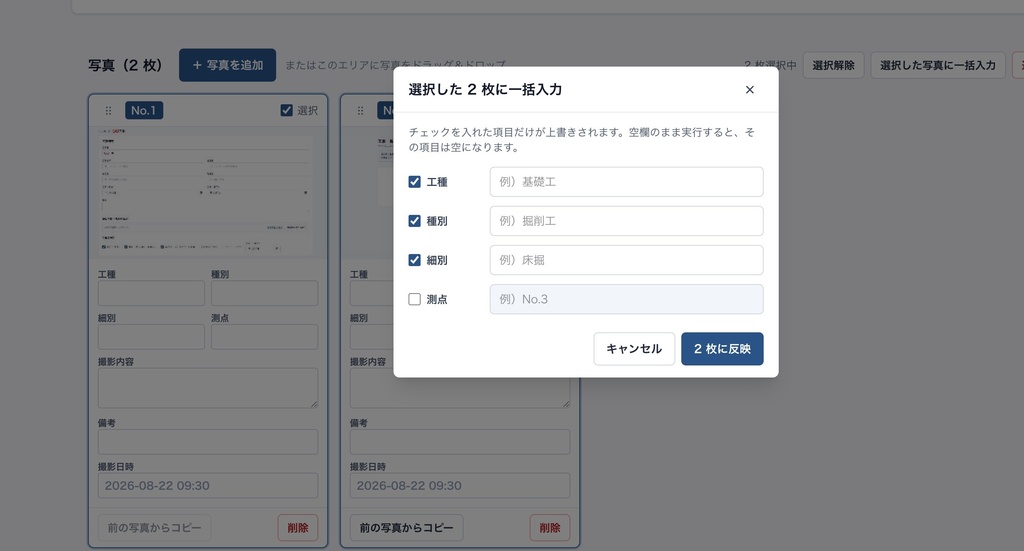Delete the second photo with 削除 button
Image resolution: width=1024 pixels, height=551 pixels.
550,527
